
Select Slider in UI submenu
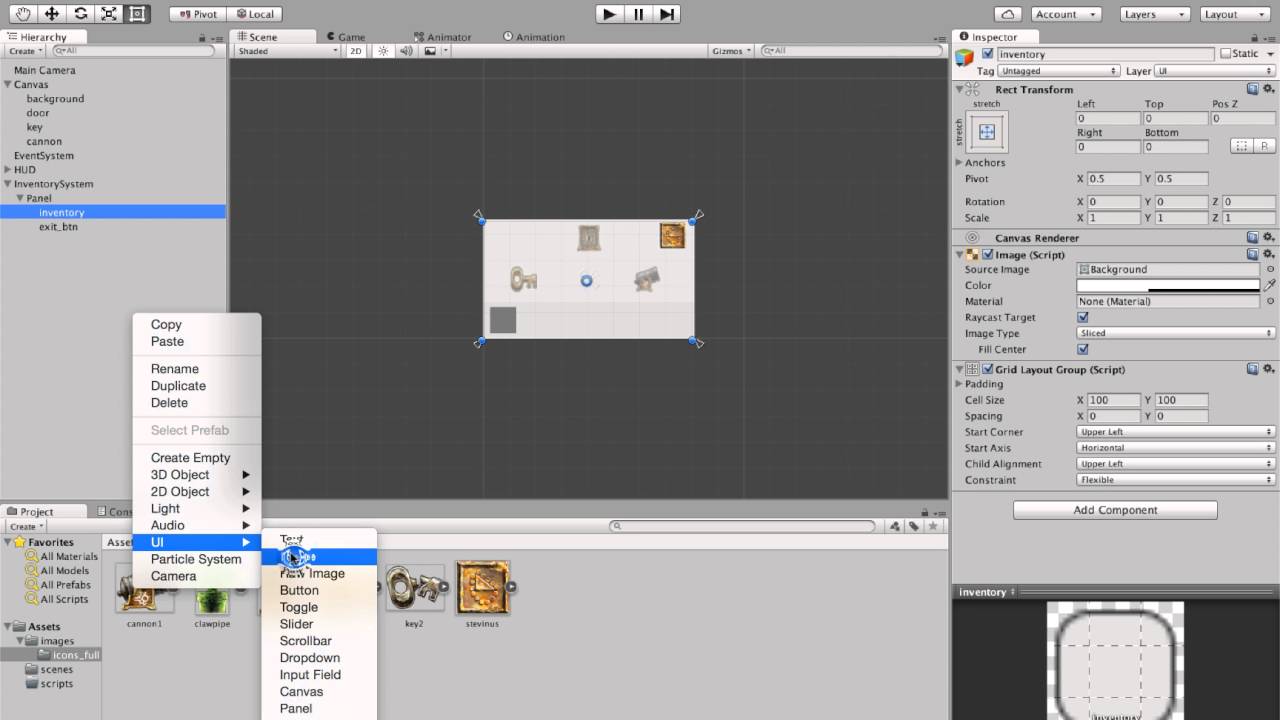tap(319, 624)
